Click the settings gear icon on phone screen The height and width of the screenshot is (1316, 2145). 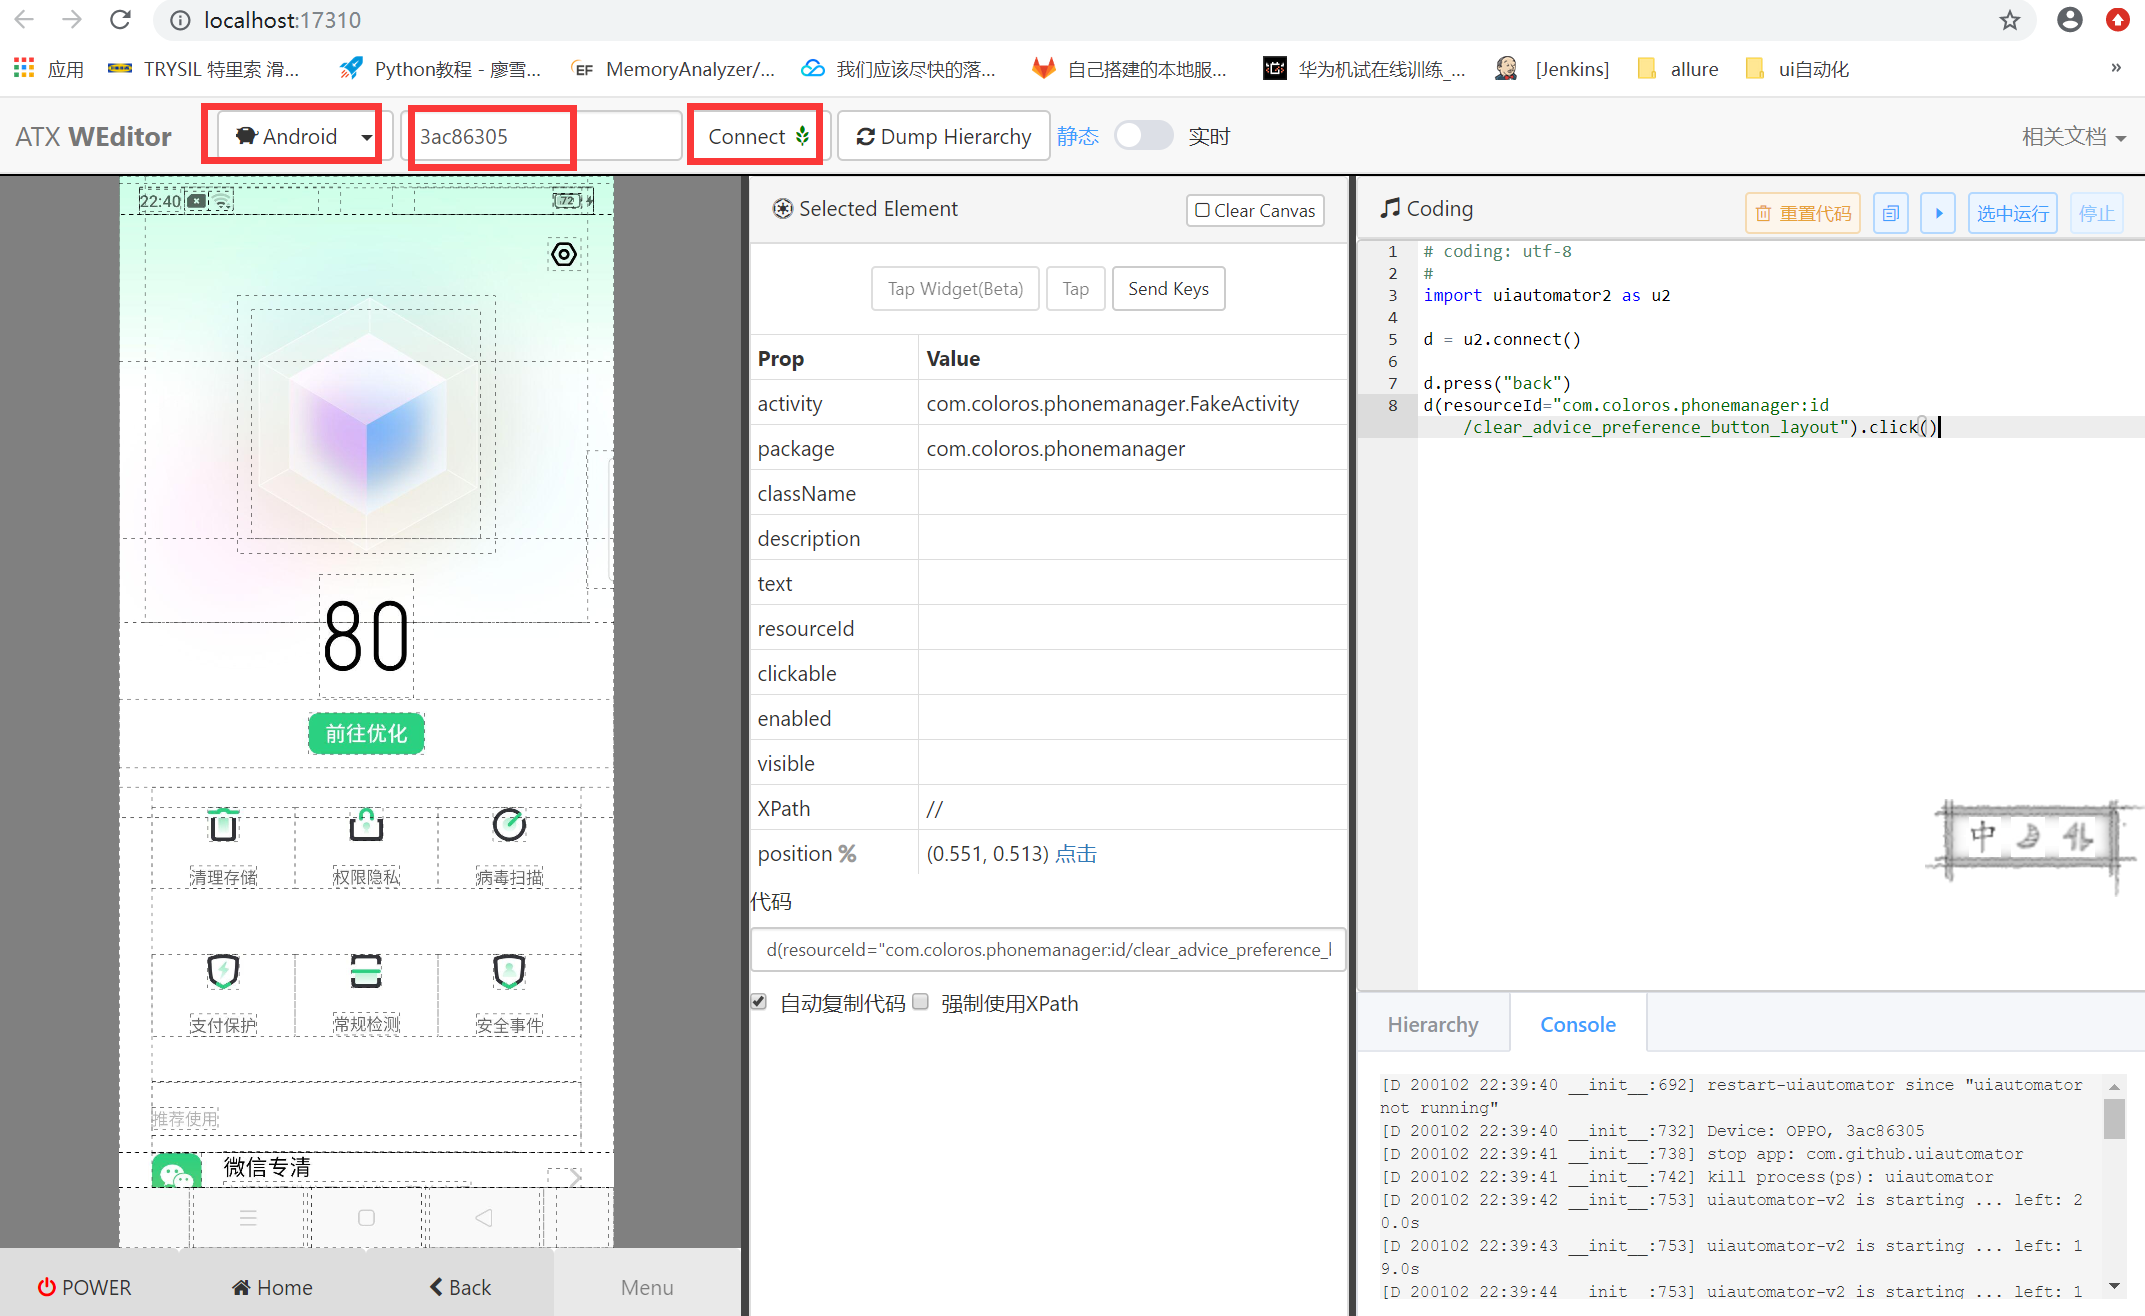[564, 254]
